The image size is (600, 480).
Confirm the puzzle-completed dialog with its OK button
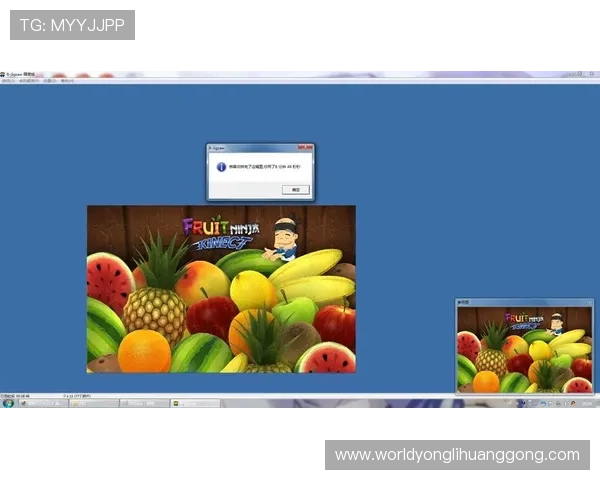[295, 189]
